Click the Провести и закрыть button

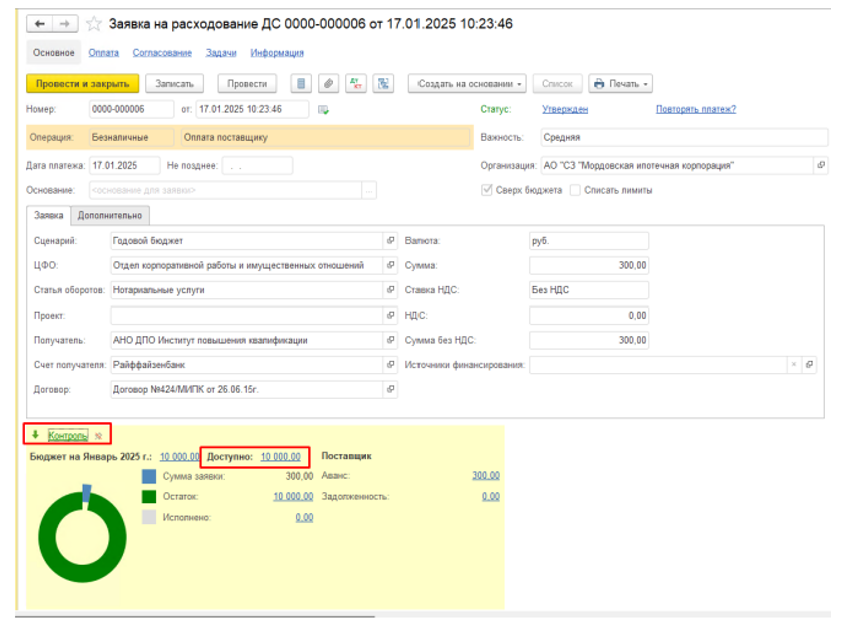(x=82, y=84)
